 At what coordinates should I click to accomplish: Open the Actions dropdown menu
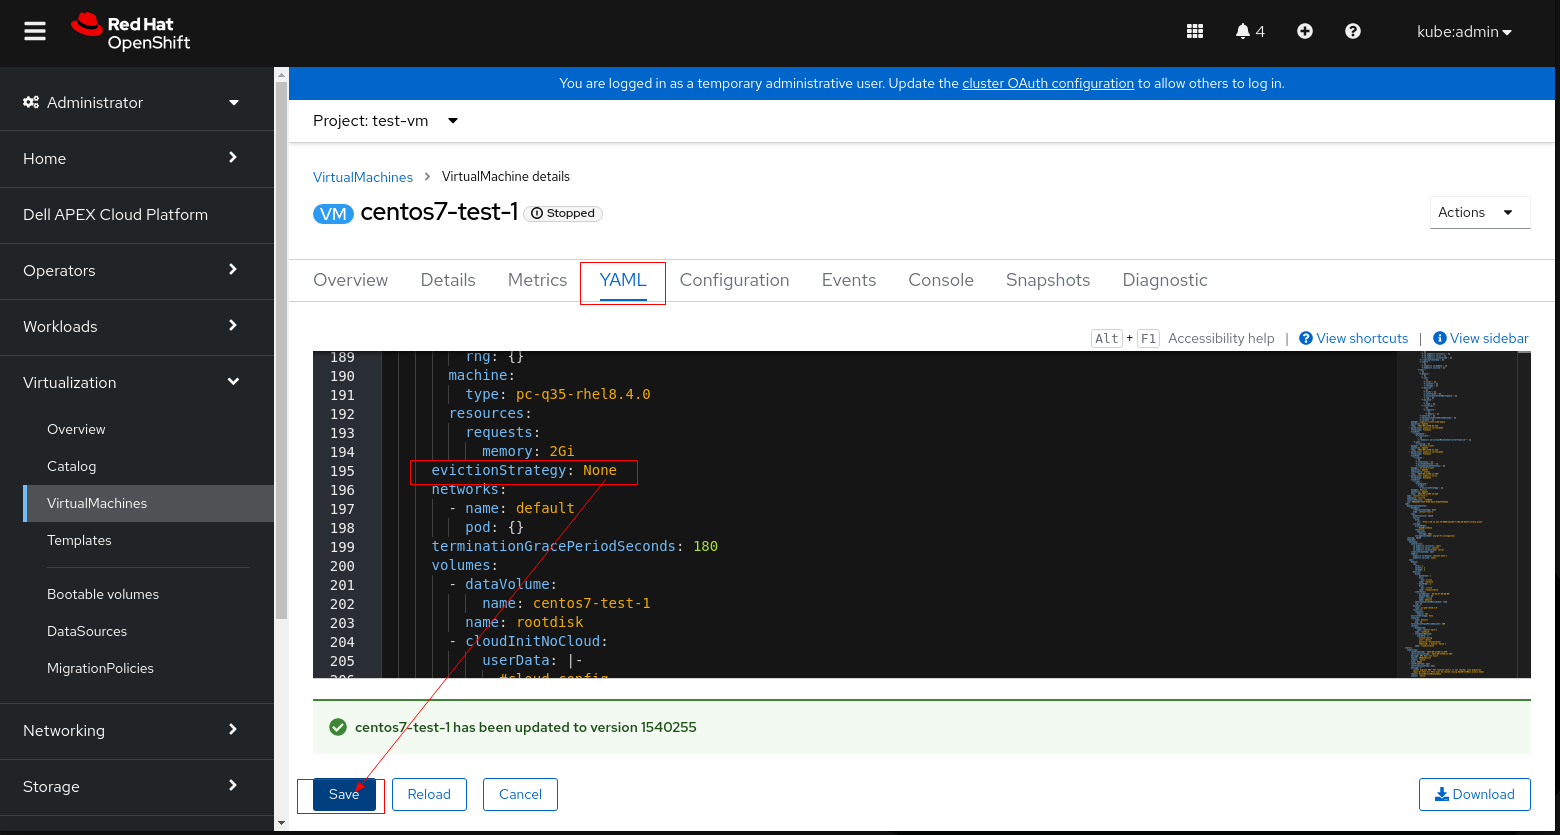1479,212
